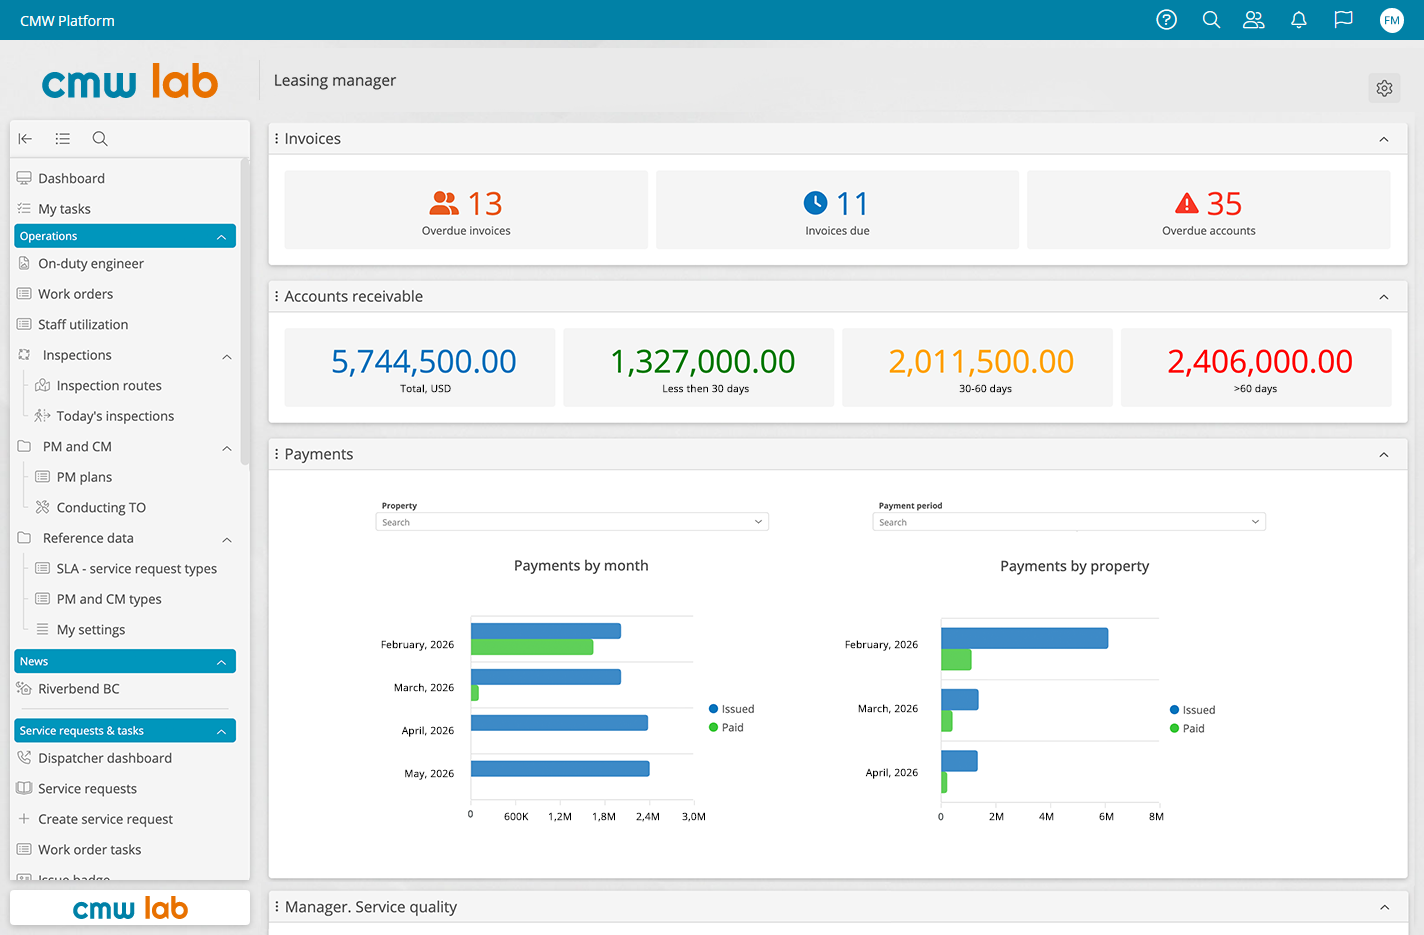Click the notifications bell icon
The height and width of the screenshot is (935, 1424).
click(x=1299, y=20)
